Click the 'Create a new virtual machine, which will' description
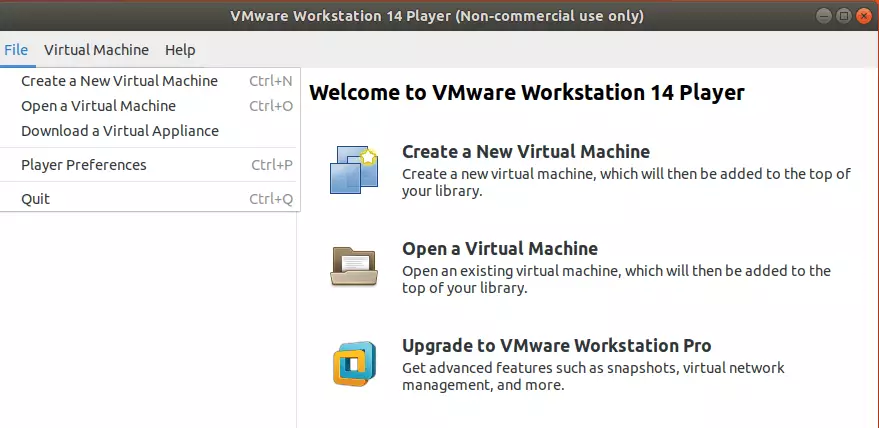The image size is (879, 428). click(626, 182)
